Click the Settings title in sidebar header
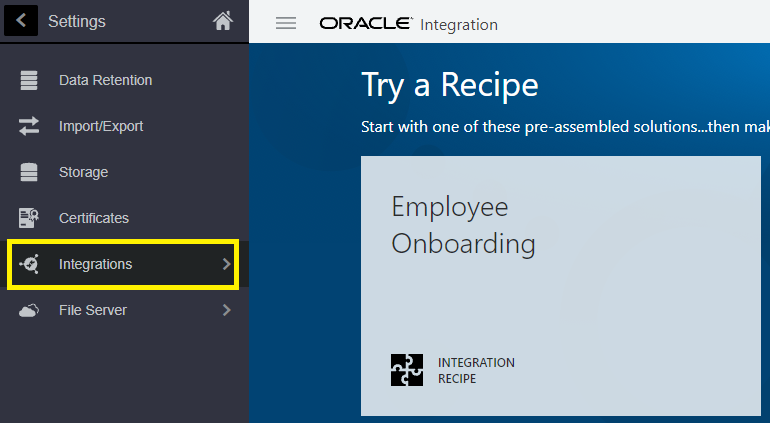Image resolution: width=770 pixels, height=423 pixels. 76,21
